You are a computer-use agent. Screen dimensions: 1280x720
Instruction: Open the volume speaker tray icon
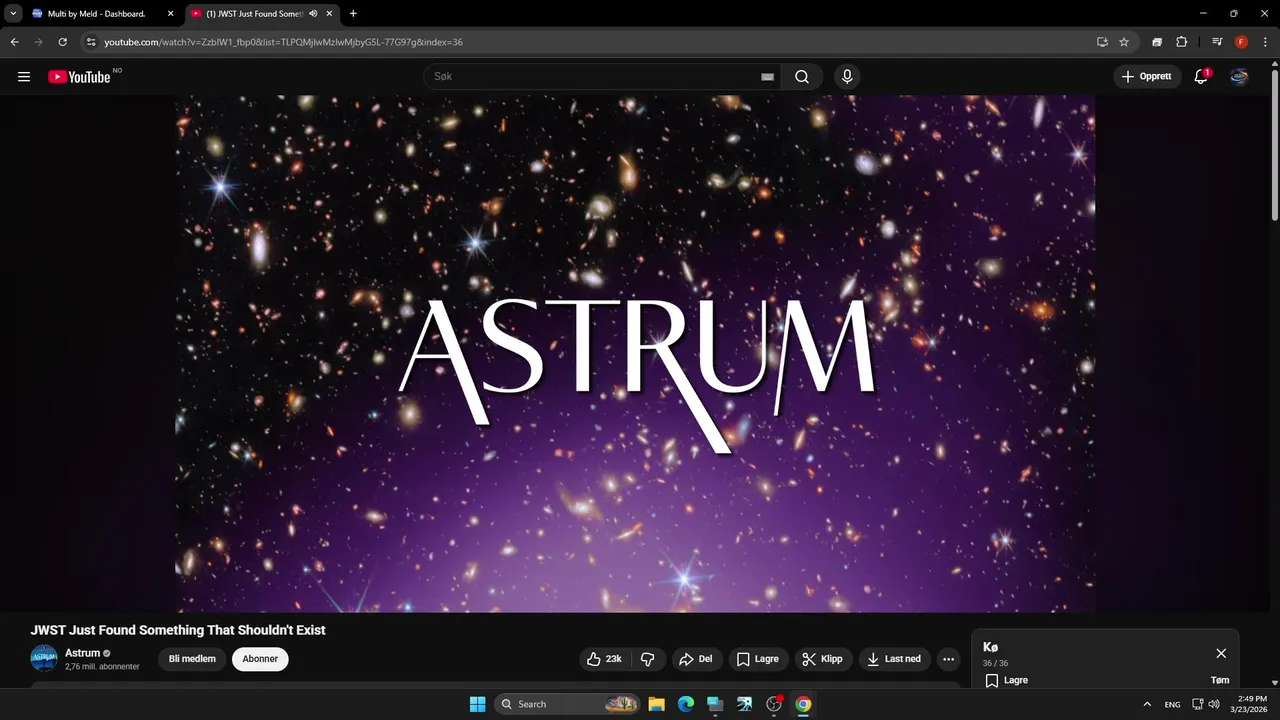(x=1214, y=704)
